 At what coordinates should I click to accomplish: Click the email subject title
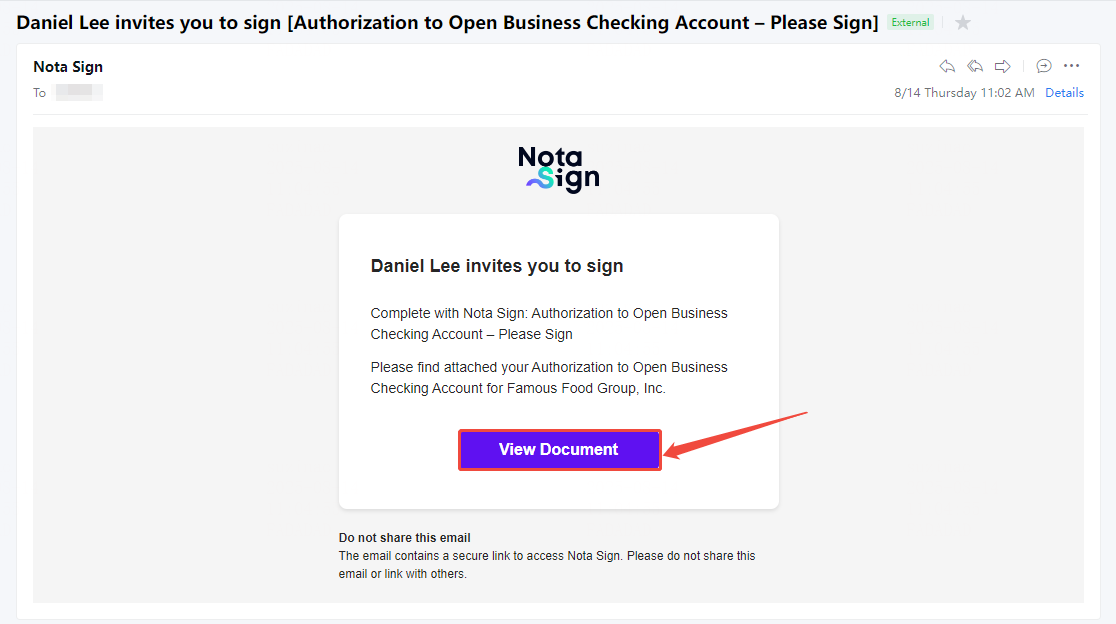(447, 22)
